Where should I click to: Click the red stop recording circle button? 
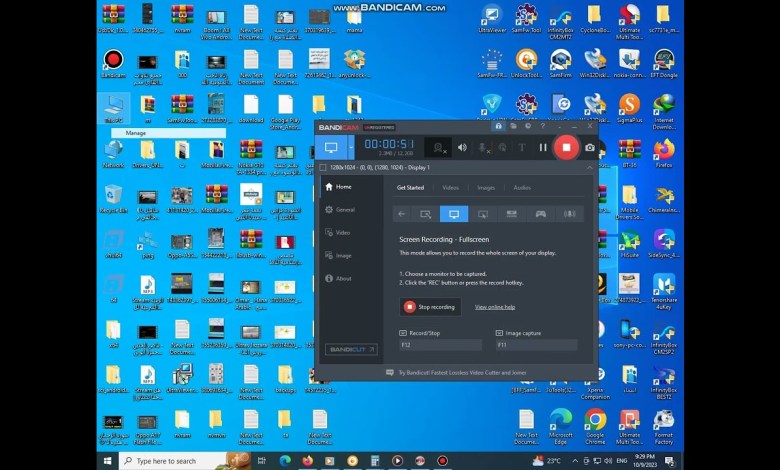566,147
